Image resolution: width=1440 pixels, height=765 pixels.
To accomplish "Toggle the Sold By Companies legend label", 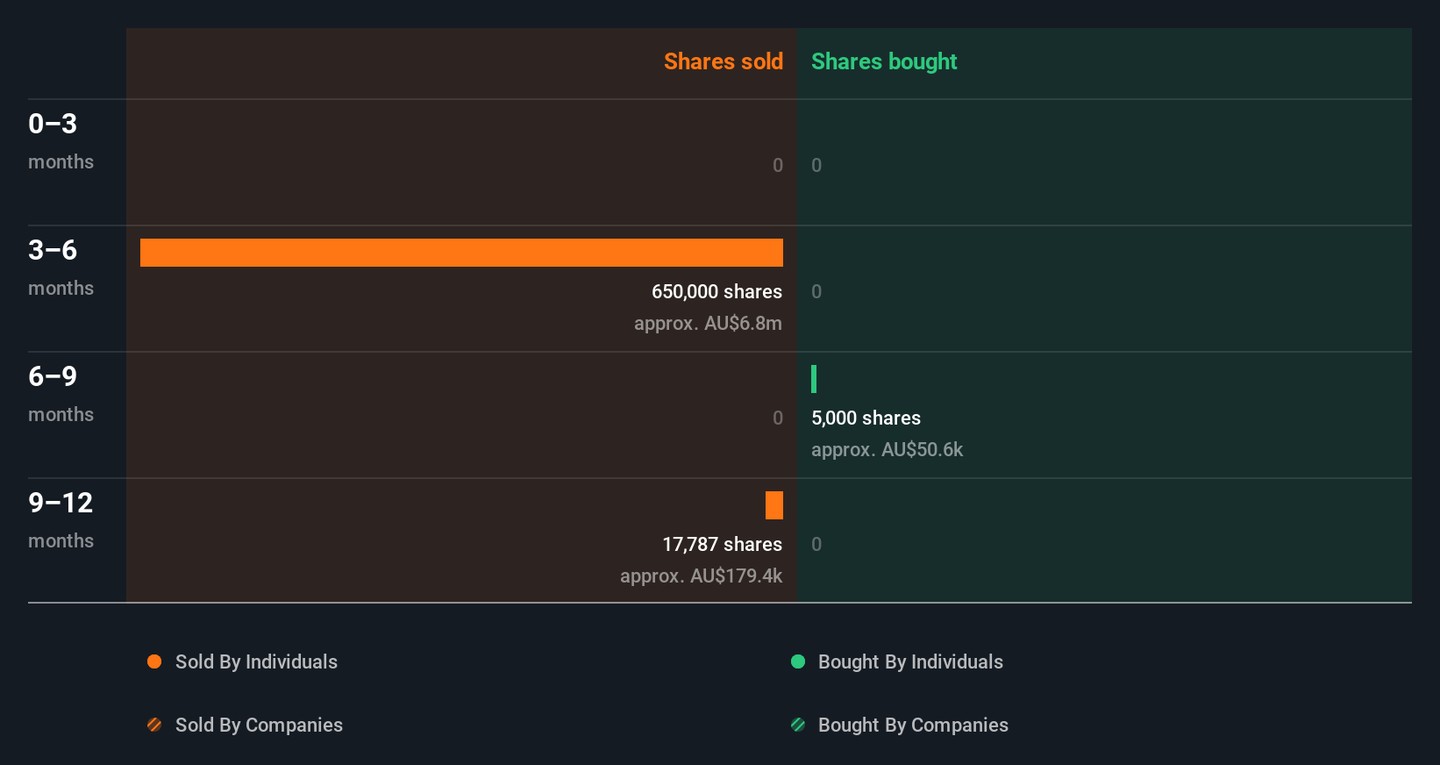I will [259, 725].
